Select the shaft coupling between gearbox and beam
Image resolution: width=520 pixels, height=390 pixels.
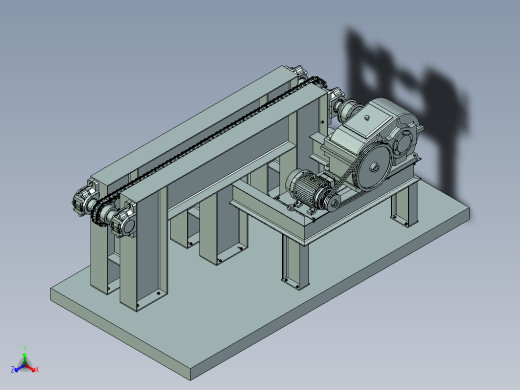pos(349,109)
